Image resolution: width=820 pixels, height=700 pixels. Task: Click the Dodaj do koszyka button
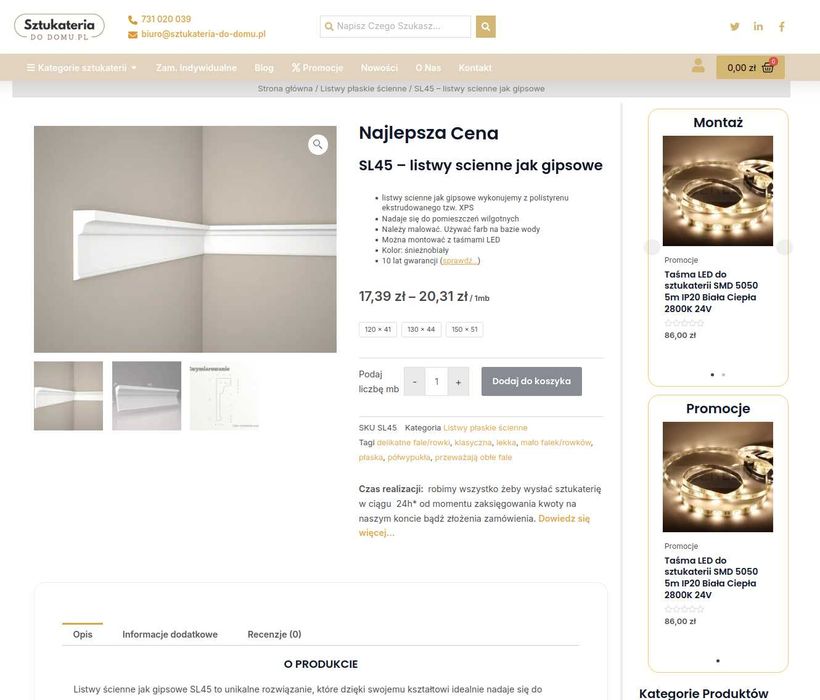pos(531,381)
